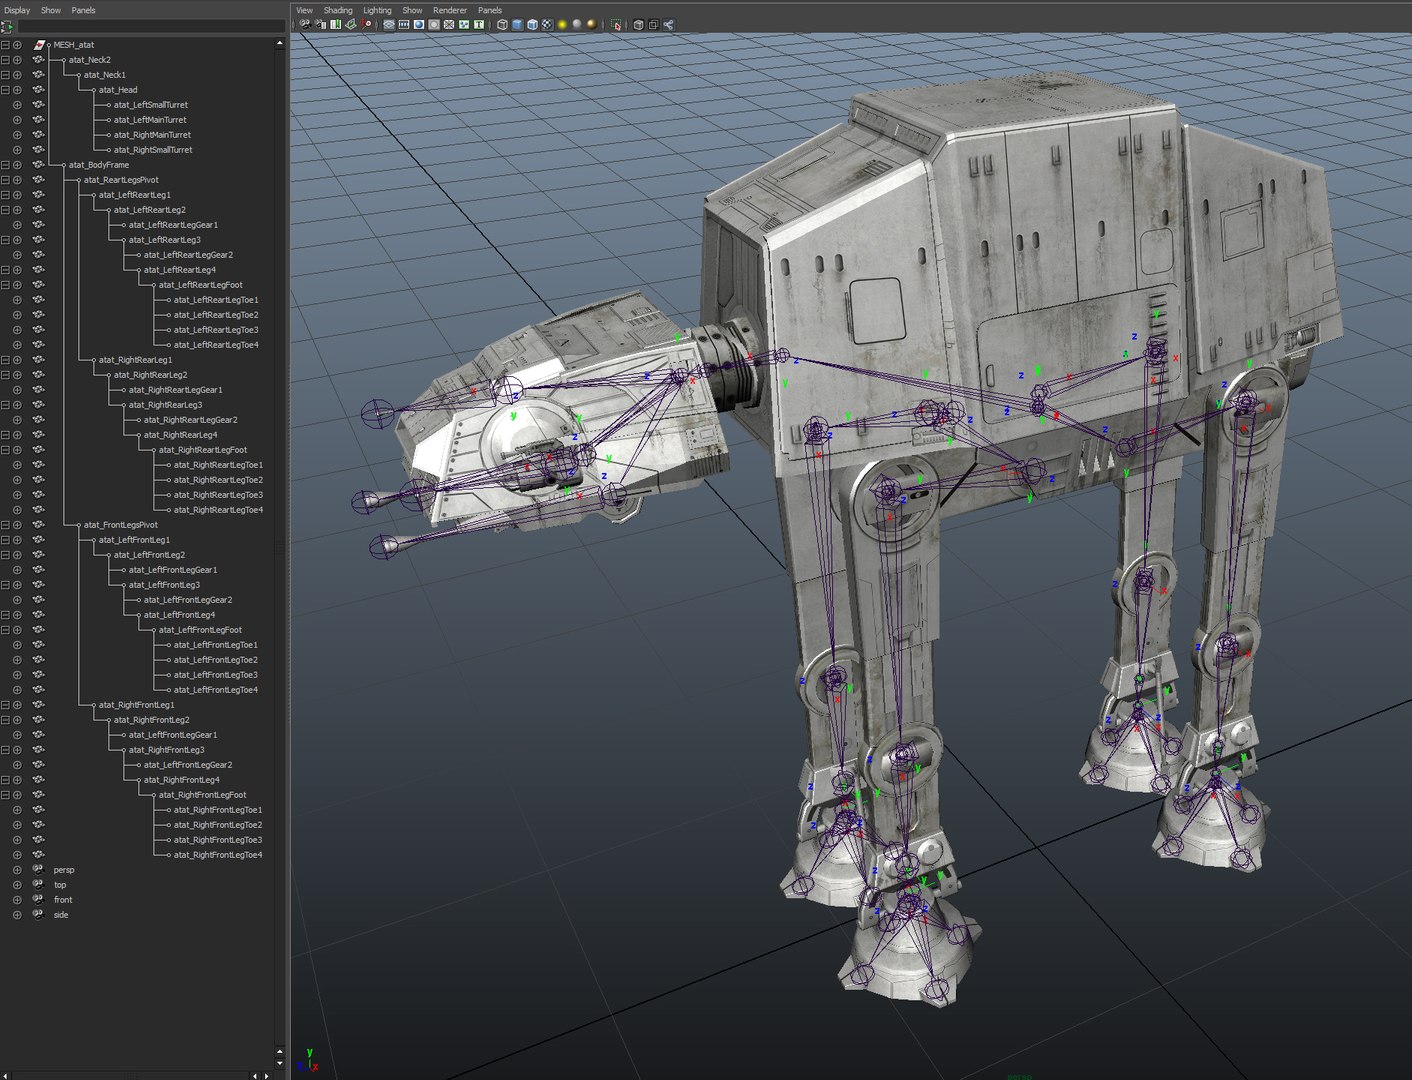Viewport: 1412px width, 1080px height.
Task: Click the camera icon beside top
Action: (38, 885)
